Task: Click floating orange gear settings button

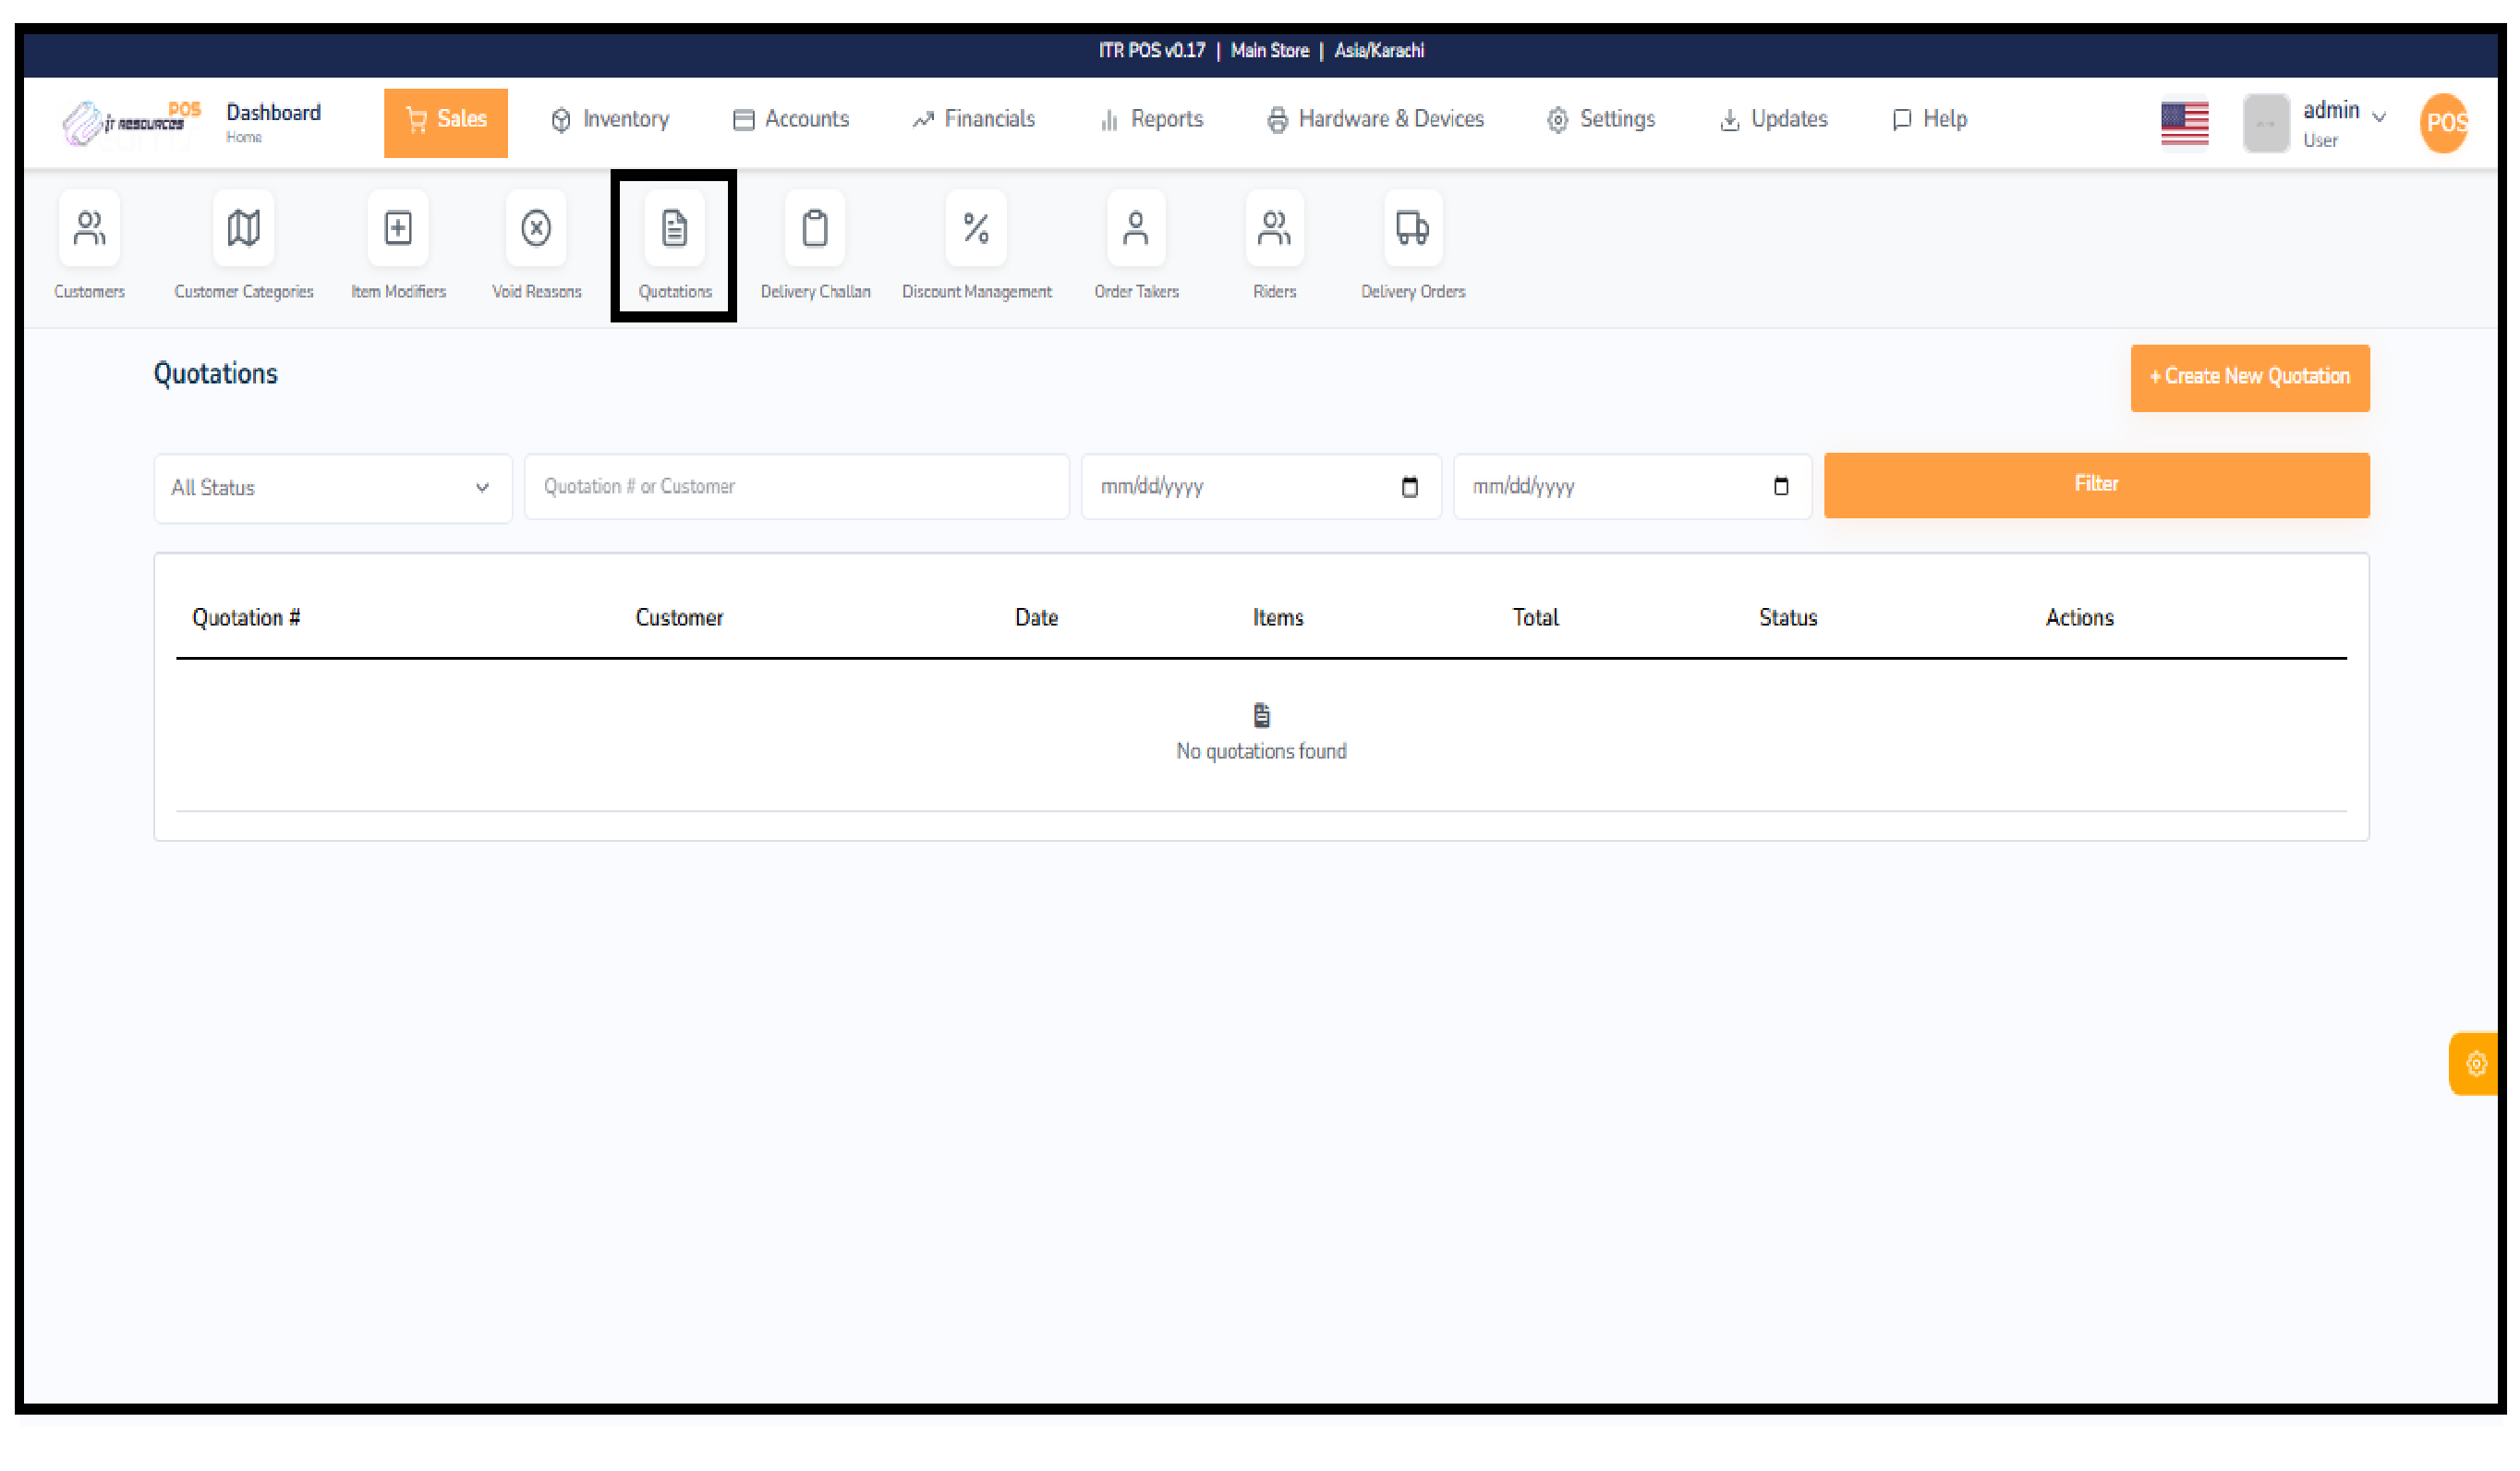Action: click(x=2475, y=1064)
